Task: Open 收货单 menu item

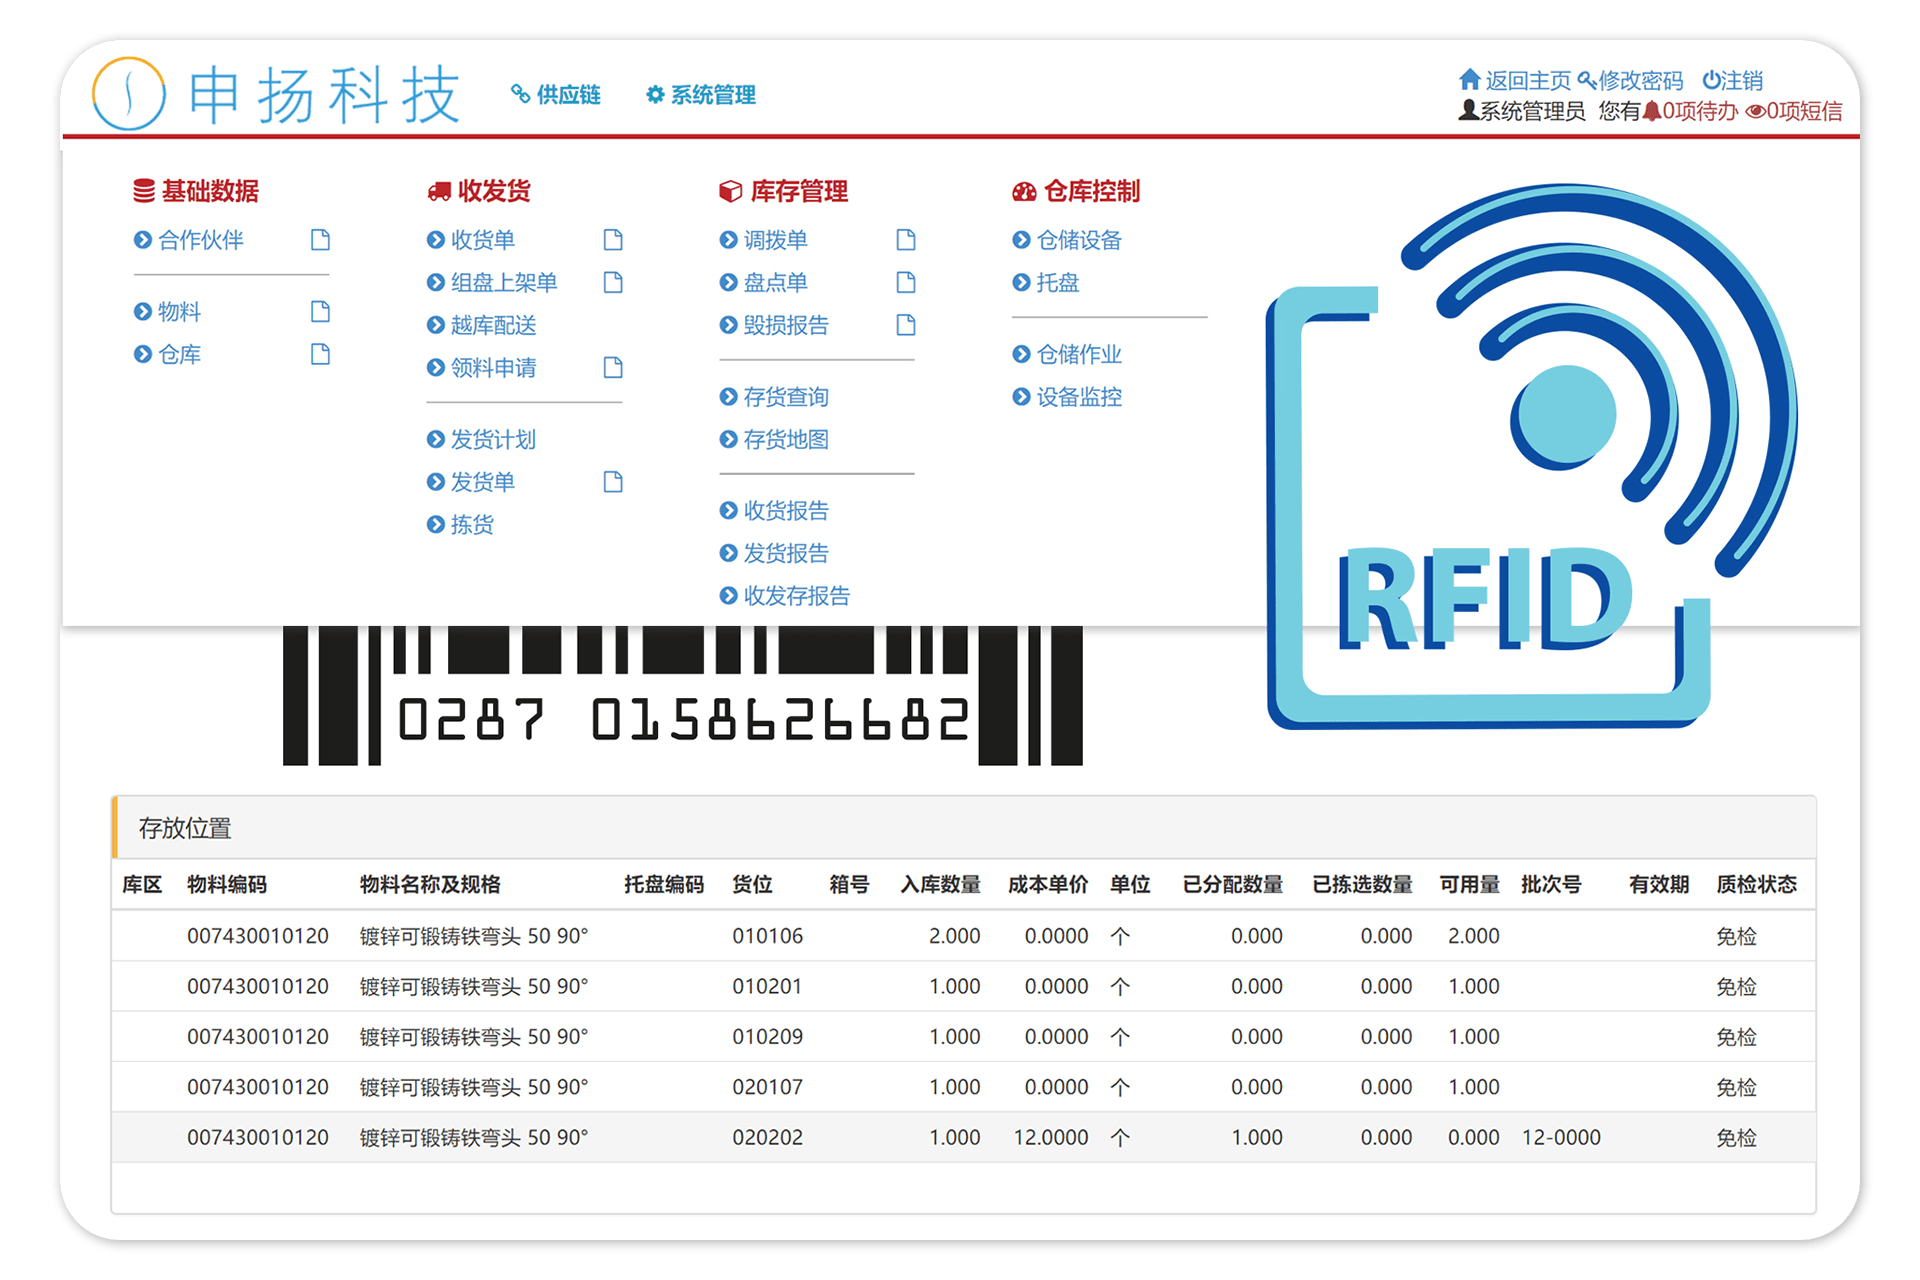Action: click(x=471, y=240)
